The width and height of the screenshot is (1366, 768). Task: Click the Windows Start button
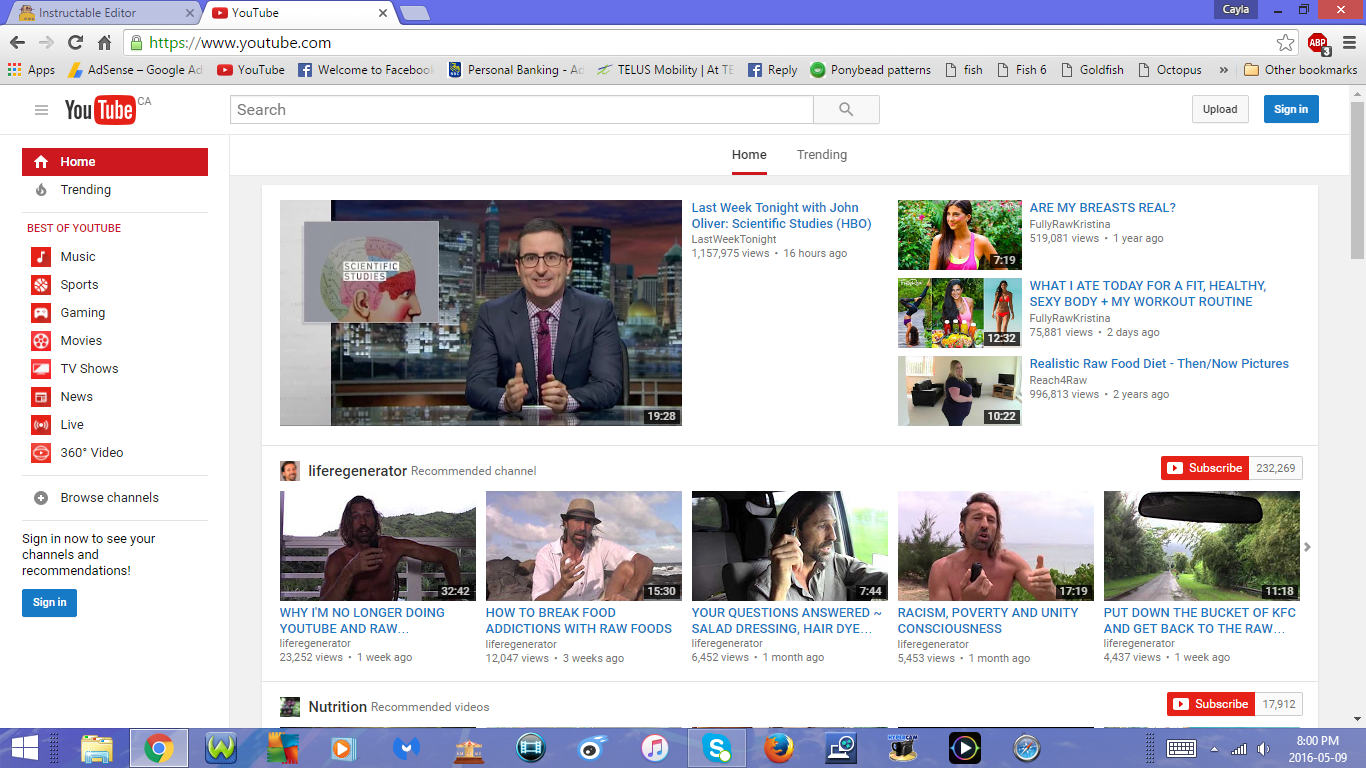(24, 748)
